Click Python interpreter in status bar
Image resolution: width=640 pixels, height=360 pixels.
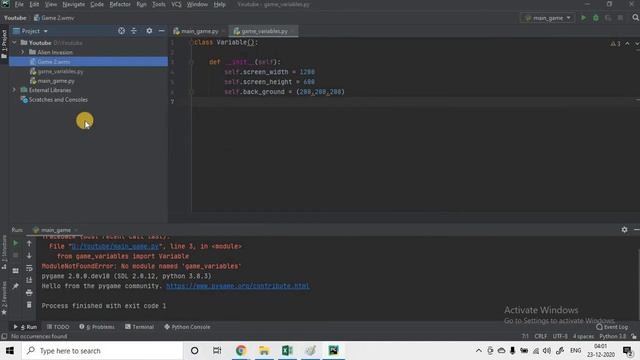coord(613,336)
